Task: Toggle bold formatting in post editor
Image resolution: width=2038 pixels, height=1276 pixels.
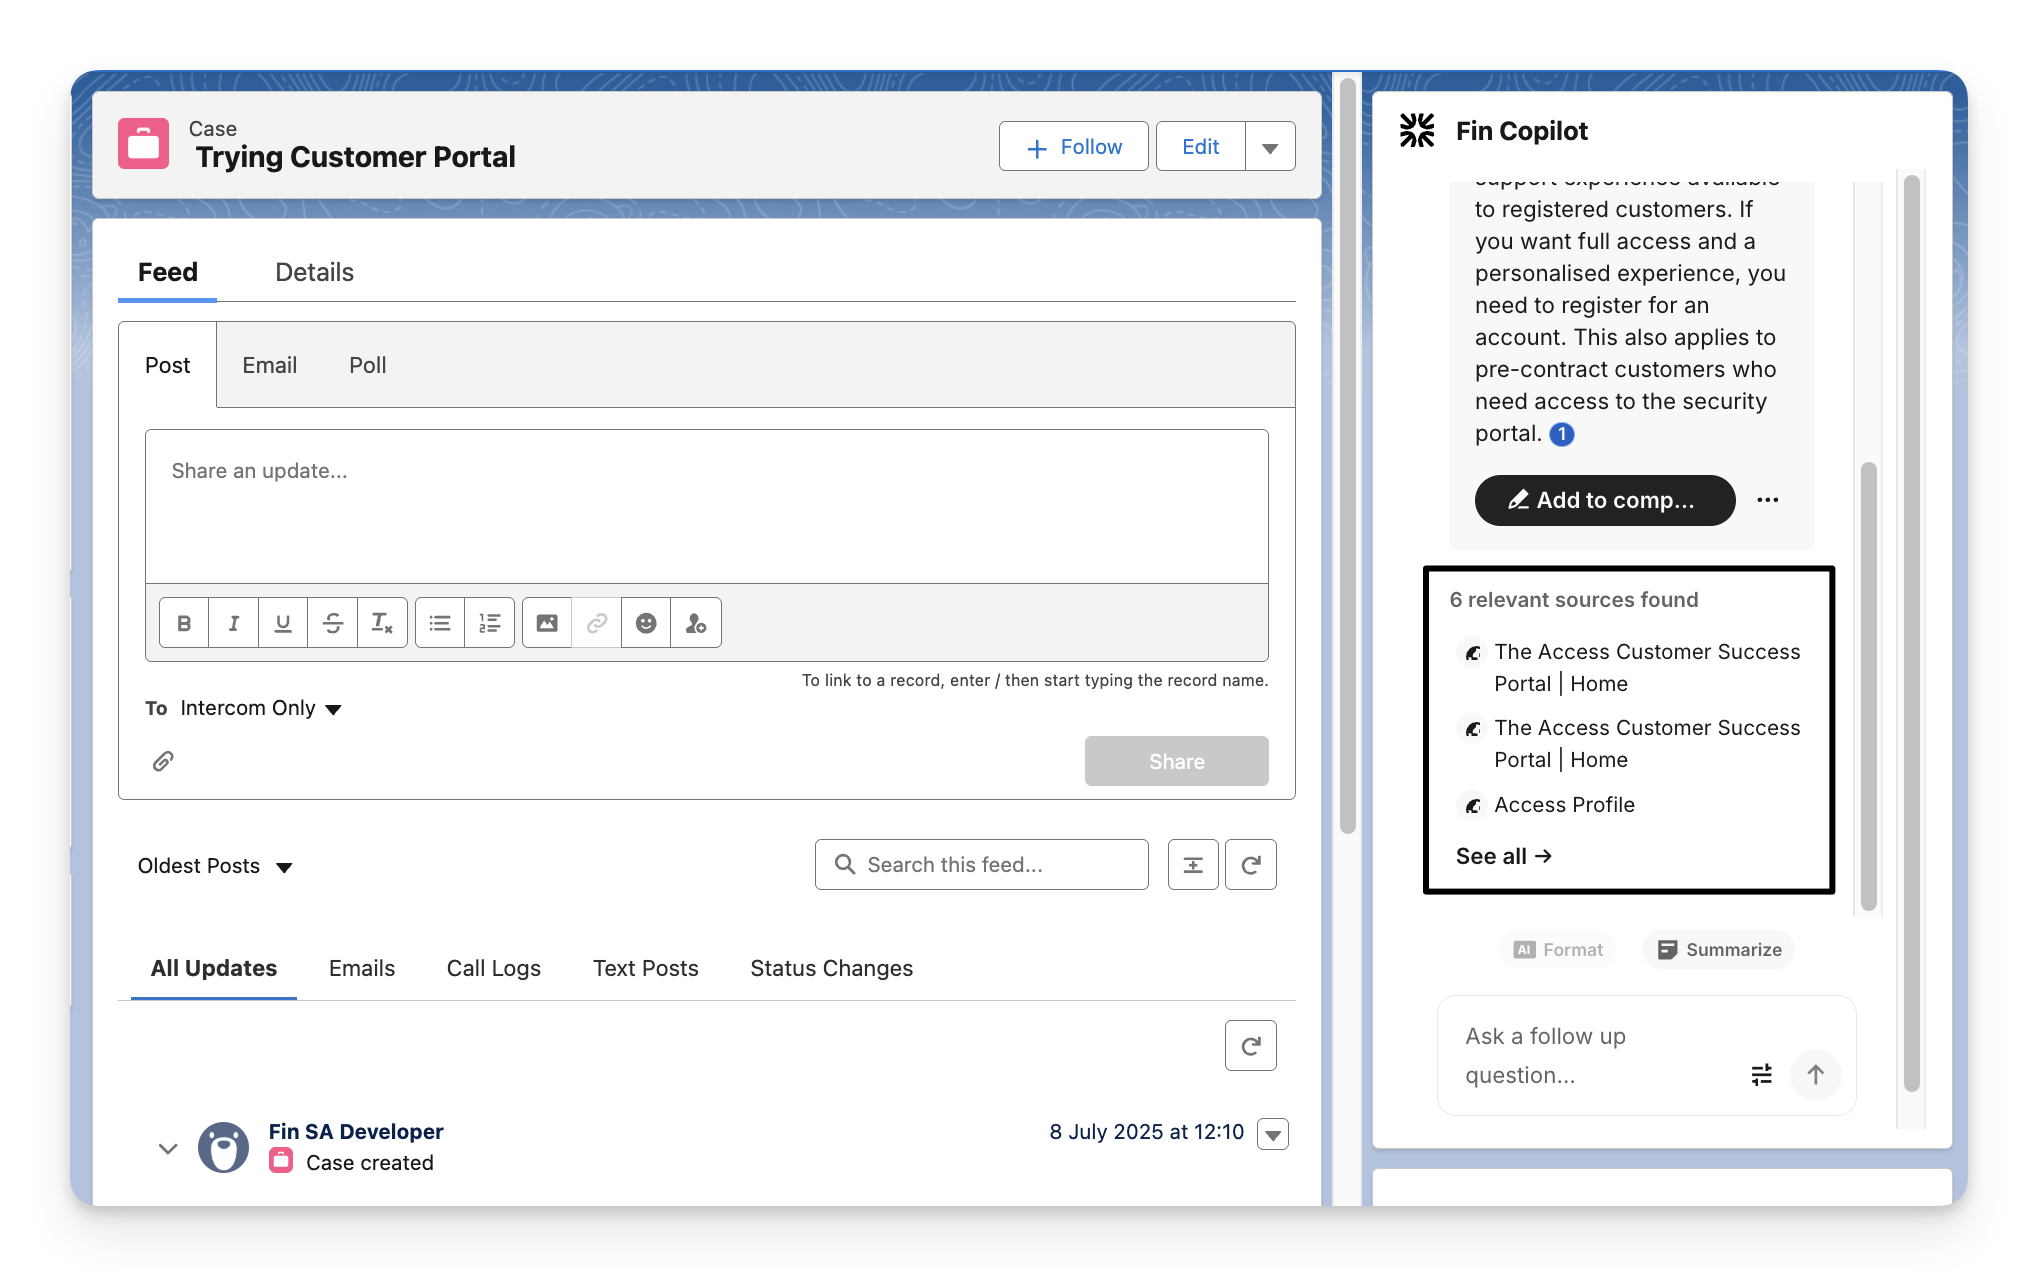Action: (x=184, y=623)
